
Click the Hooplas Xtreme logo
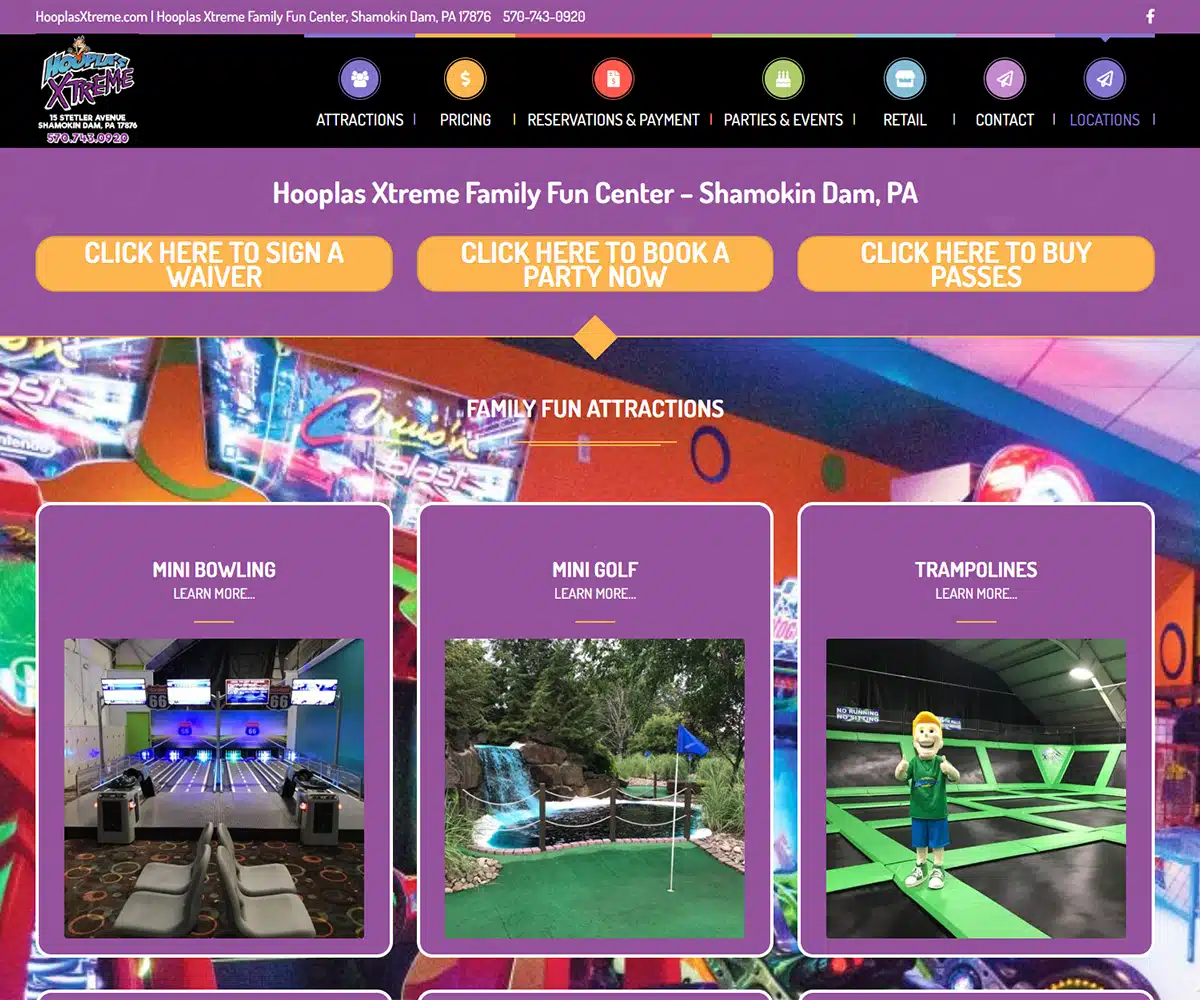[x=88, y=91]
